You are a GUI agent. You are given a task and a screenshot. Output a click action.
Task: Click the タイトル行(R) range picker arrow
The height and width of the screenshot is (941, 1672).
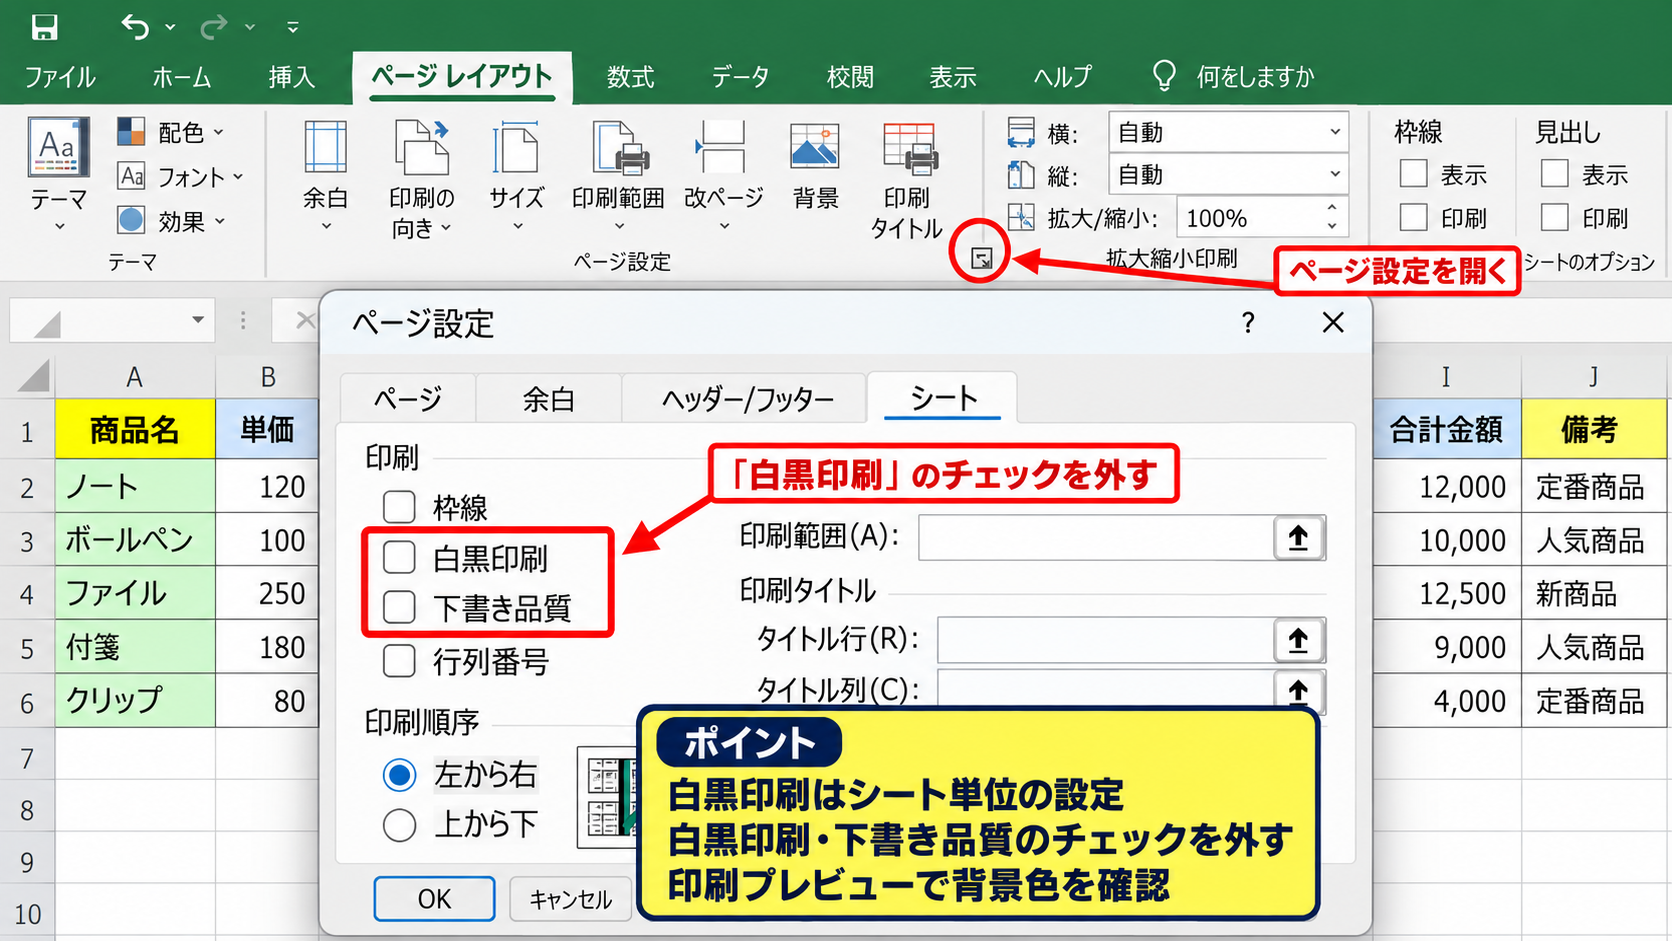pyautogui.click(x=1298, y=640)
